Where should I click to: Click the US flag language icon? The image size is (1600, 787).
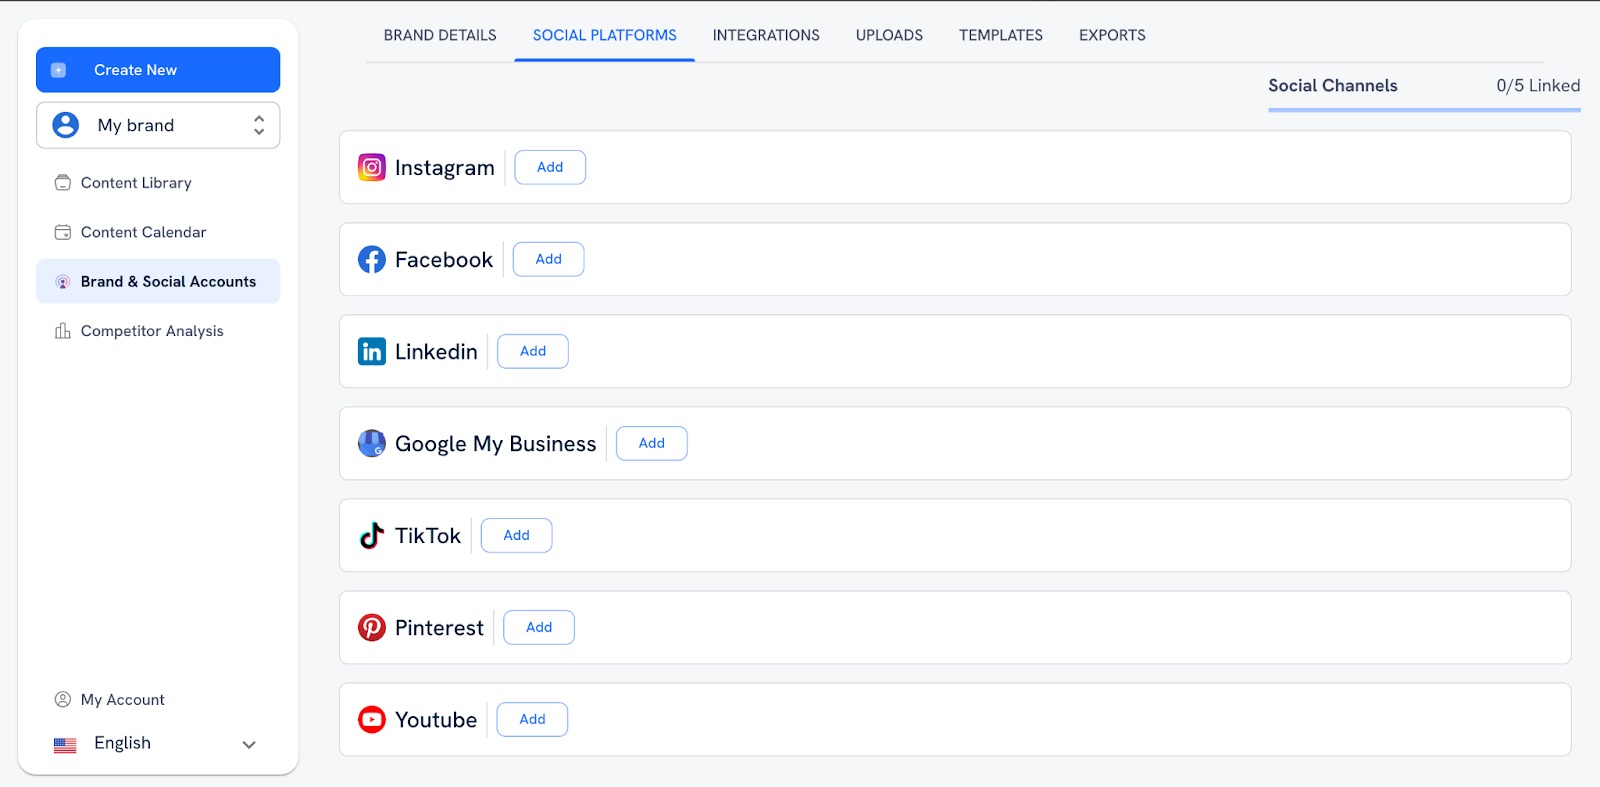[x=65, y=745]
